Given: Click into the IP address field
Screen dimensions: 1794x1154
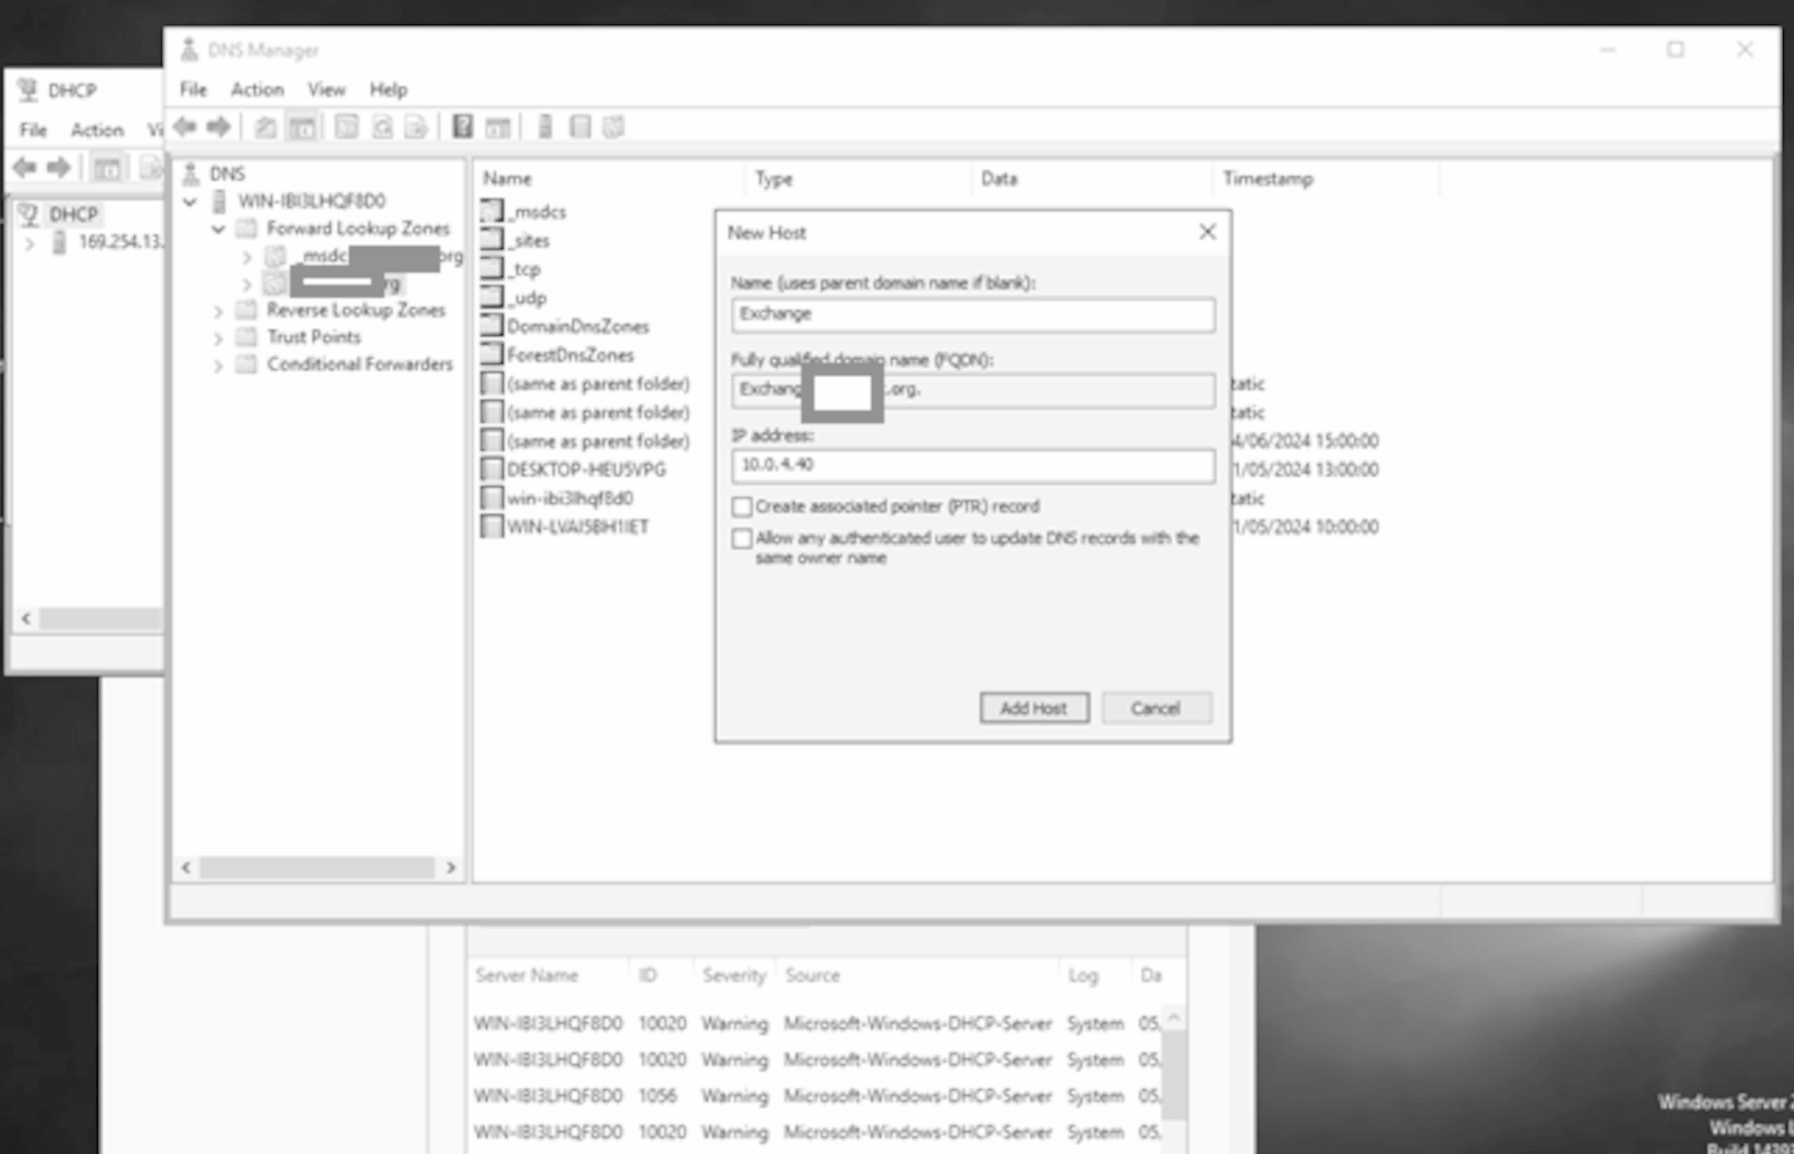Looking at the screenshot, I should 972,465.
